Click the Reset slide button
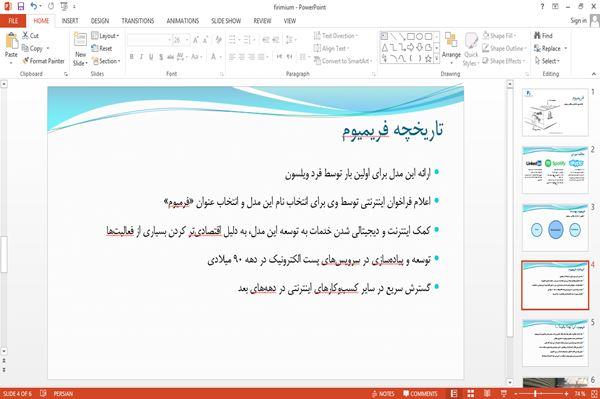The height and width of the screenshot is (399, 600). click(102, 48)
